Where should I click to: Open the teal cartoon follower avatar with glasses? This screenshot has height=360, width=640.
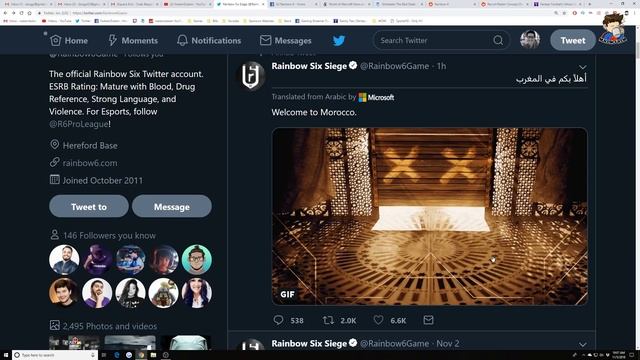(x=197, y=259)
